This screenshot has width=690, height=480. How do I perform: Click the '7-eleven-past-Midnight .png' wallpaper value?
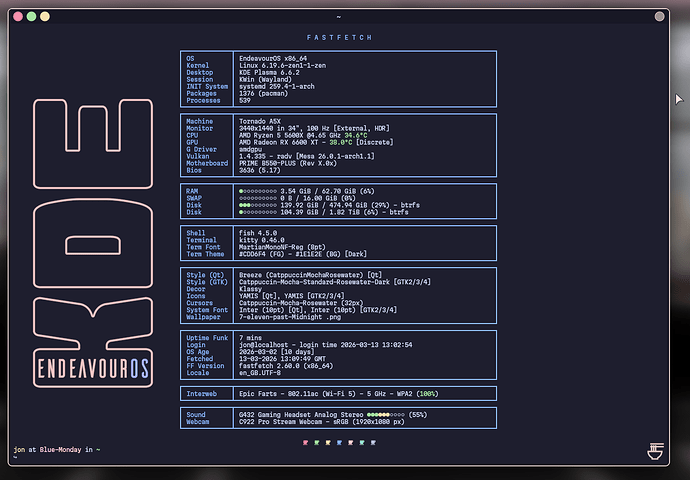click(290, 317)
